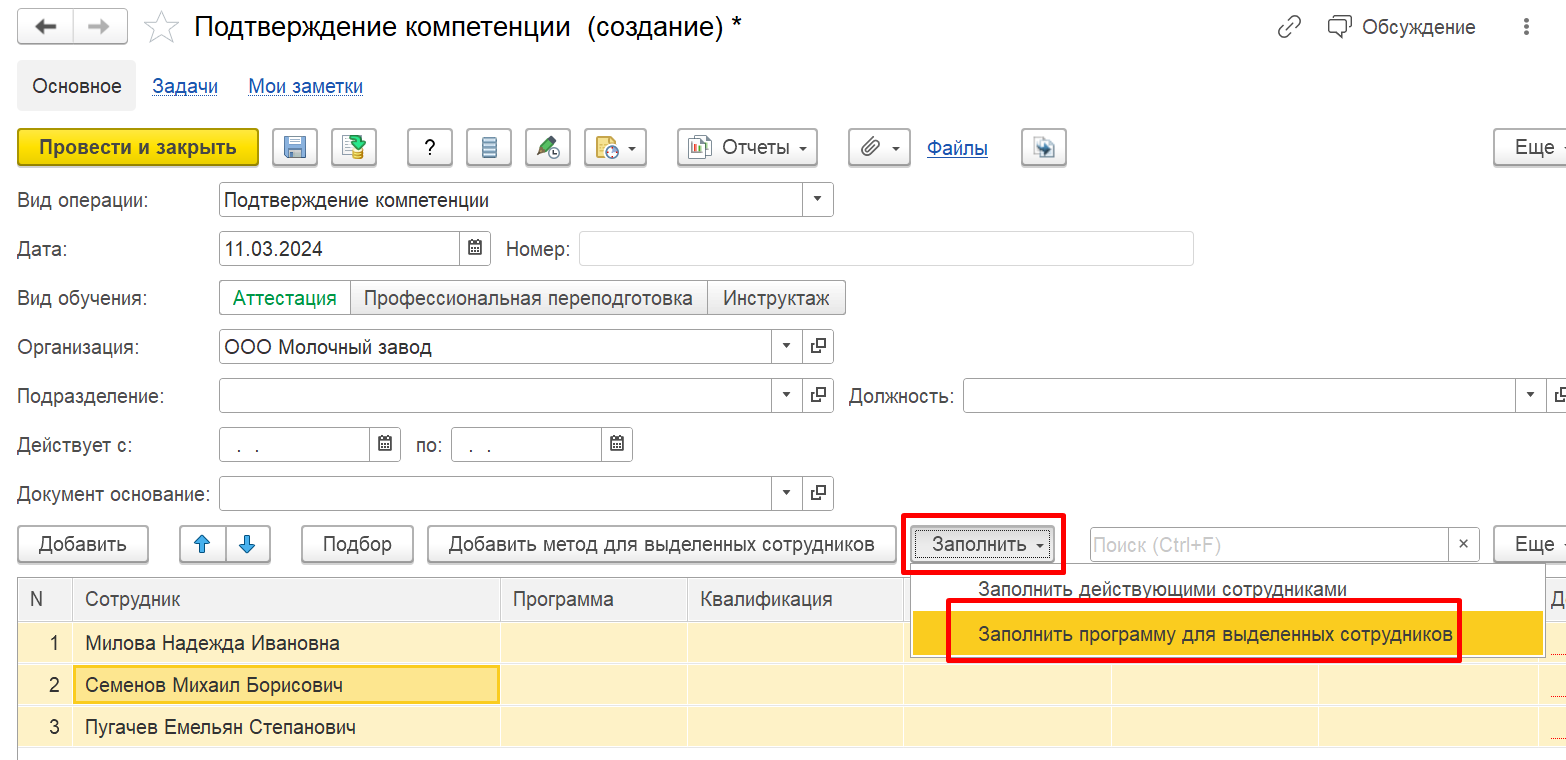
Task: Select Инструктаж training type
Action: point(776,298)
